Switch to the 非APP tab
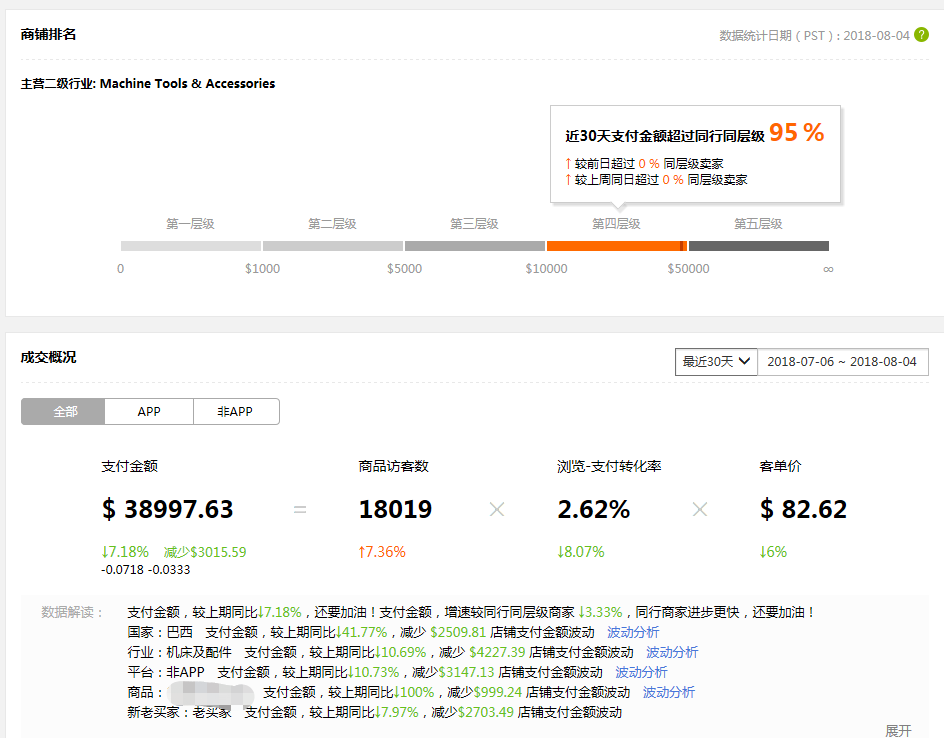Image resolution: width=944 pixels, height=738 pixels. [x=235, y=412]
